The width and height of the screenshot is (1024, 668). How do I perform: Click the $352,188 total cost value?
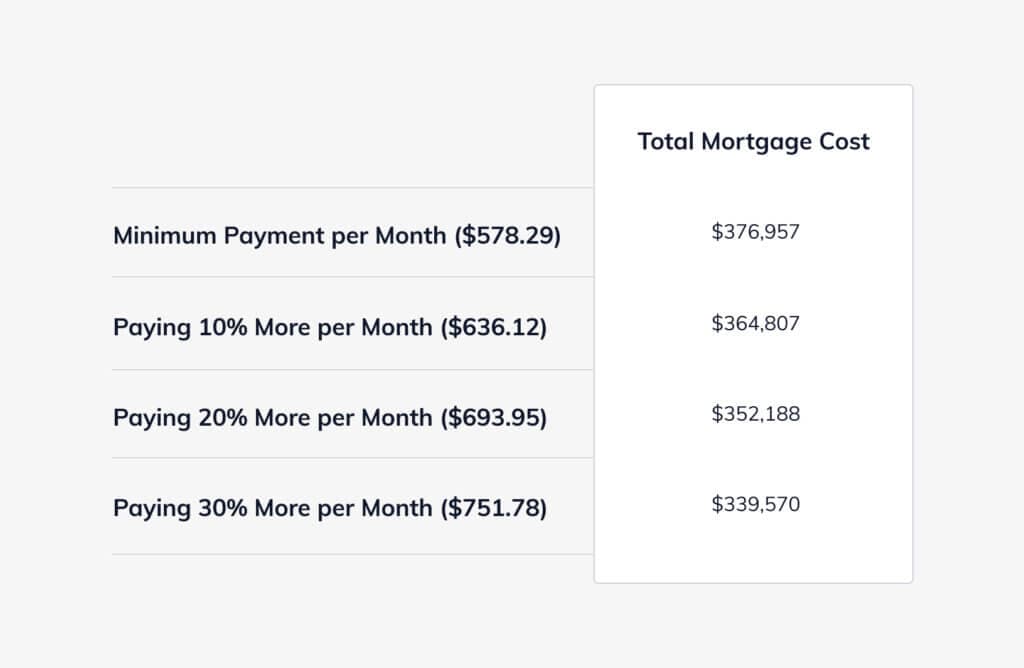pos(755,413)
